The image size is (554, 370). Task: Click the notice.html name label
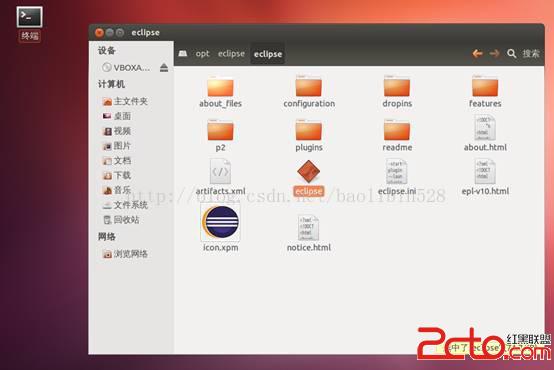coord(308,247)
